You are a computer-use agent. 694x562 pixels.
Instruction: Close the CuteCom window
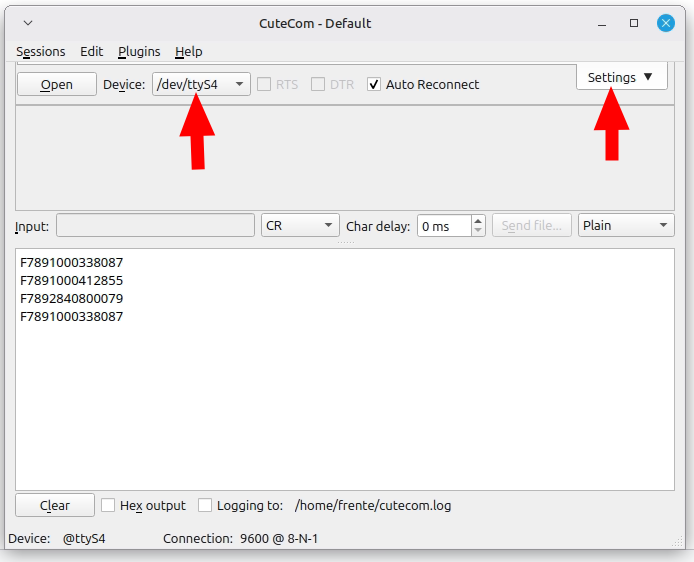[665, 23]
